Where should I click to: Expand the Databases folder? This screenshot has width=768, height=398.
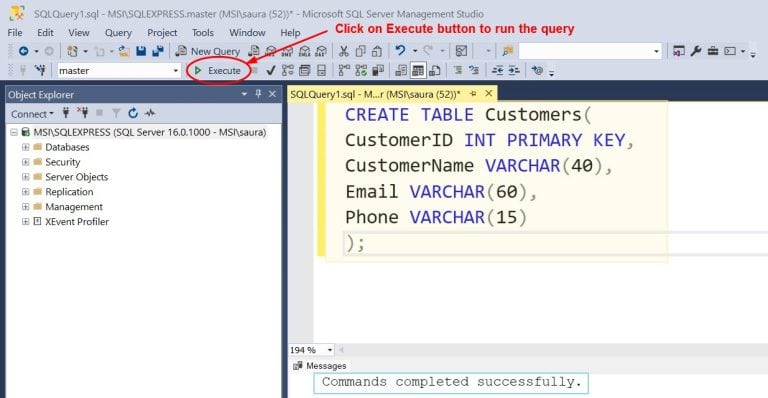(x=25, y=147)
